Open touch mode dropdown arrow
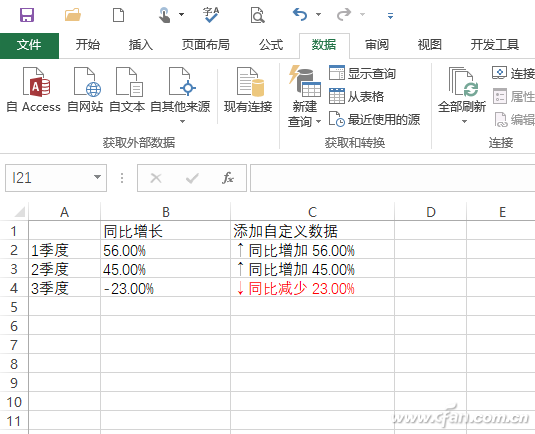 coord(182,14)
